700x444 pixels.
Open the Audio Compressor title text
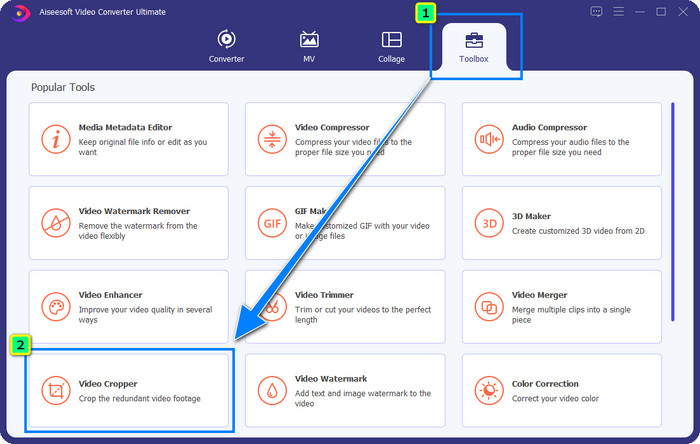[x=549, y=128]
